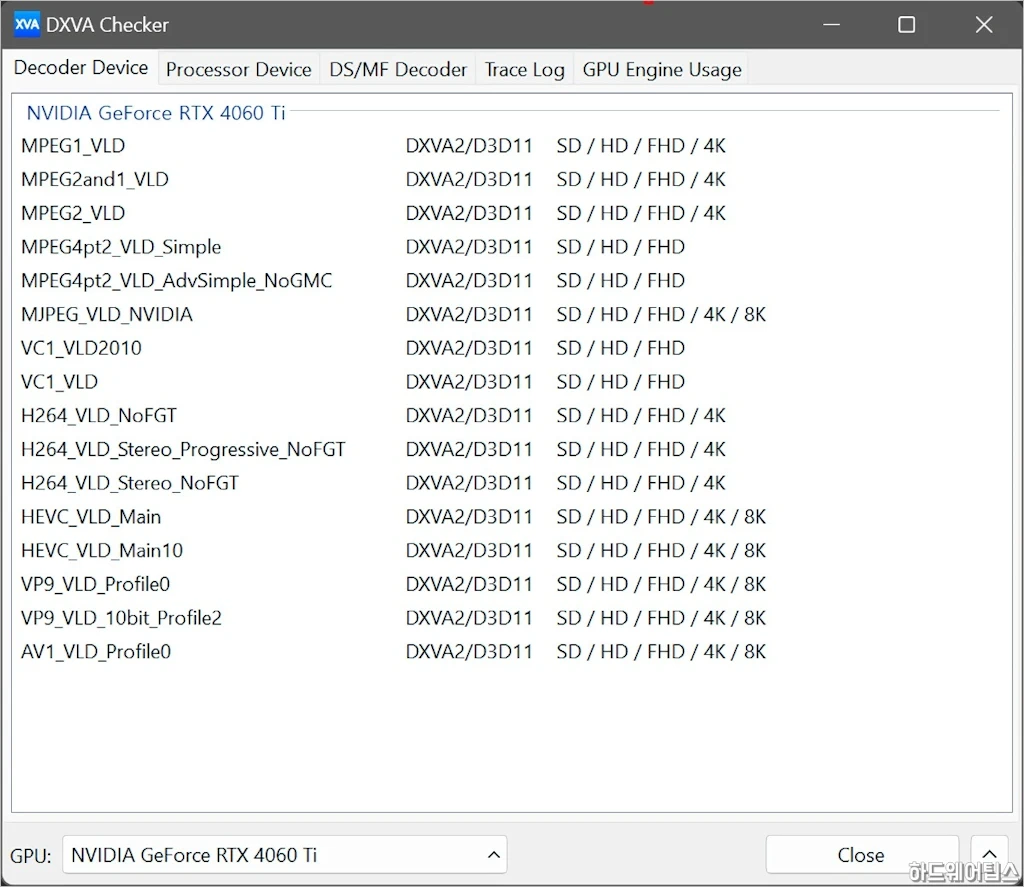Maximize the DXVA Checker window

pyautogui.click(x=906, y=25)
